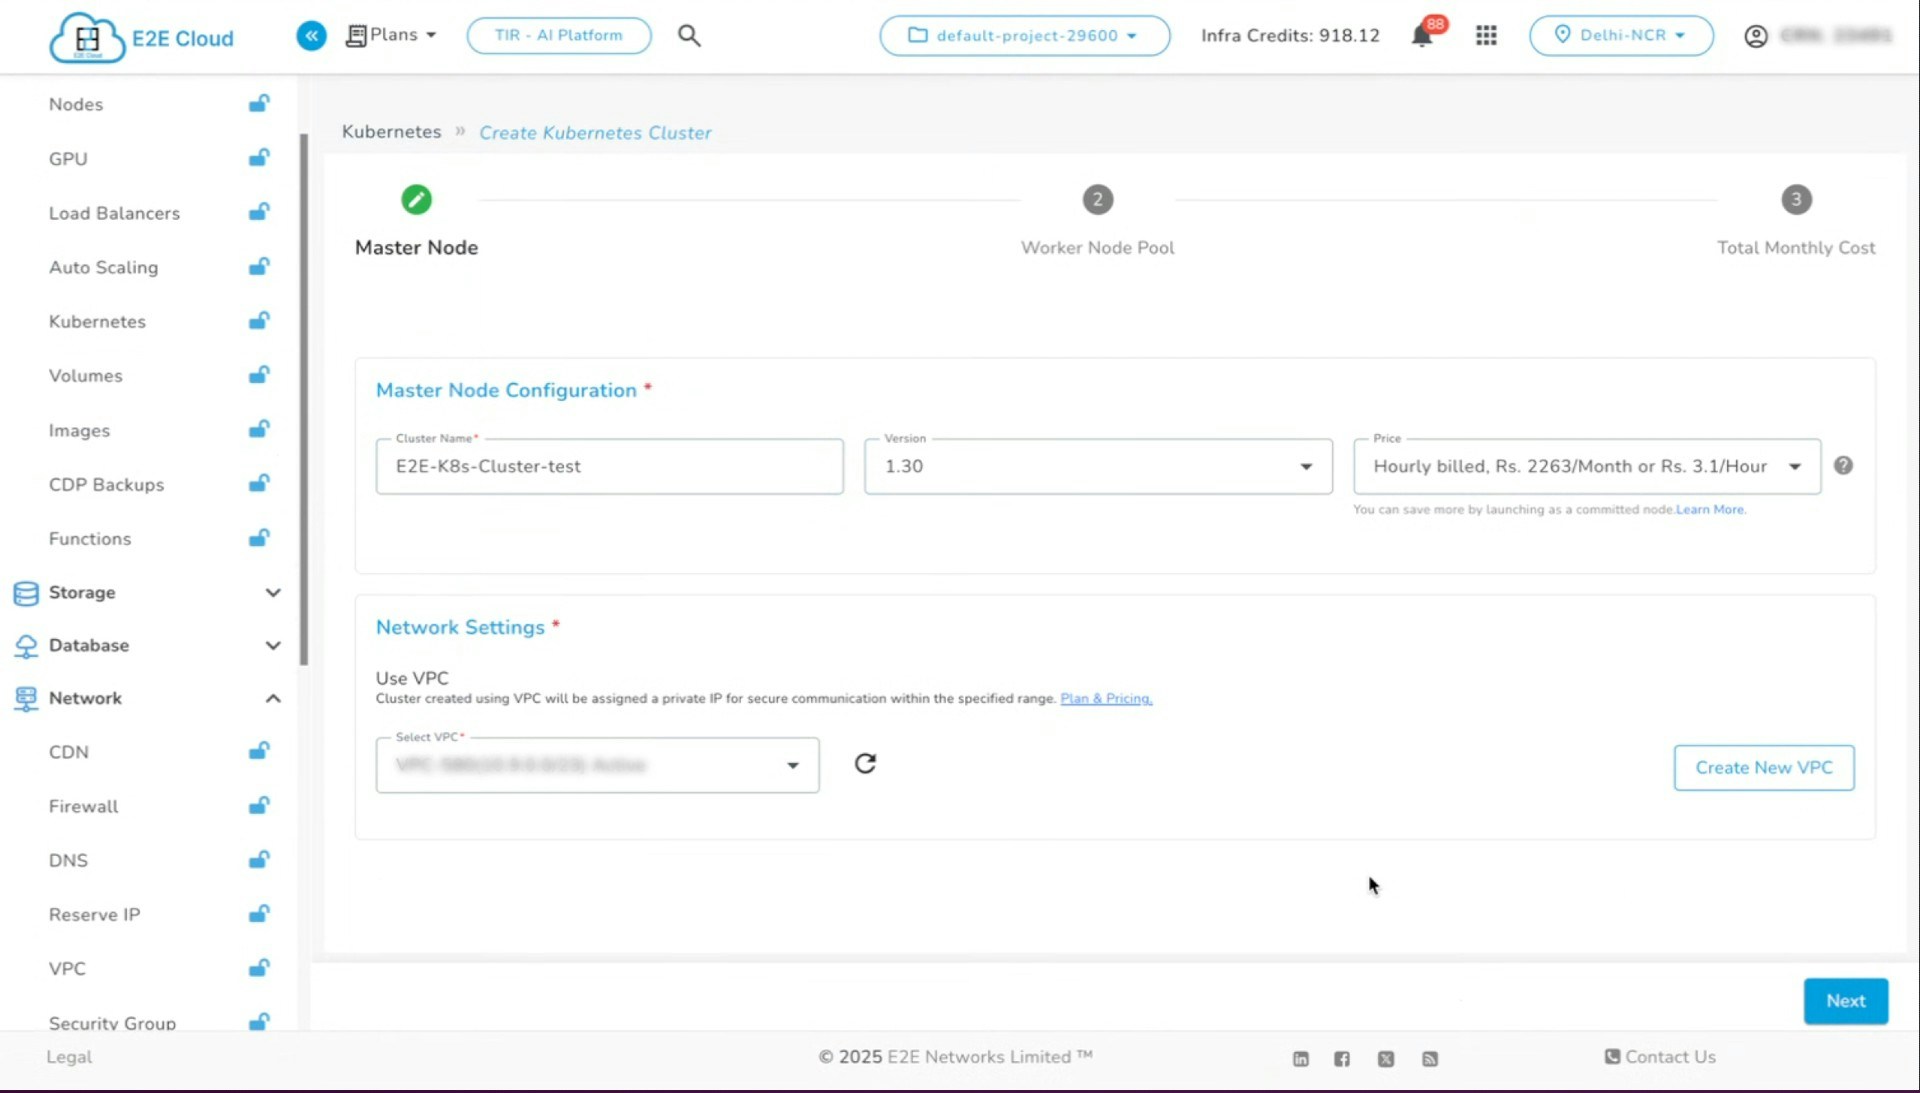Click the lock icon beside Images
Image resolution: width=1920 pixels, height=1093 pixels.
(259, 429)
